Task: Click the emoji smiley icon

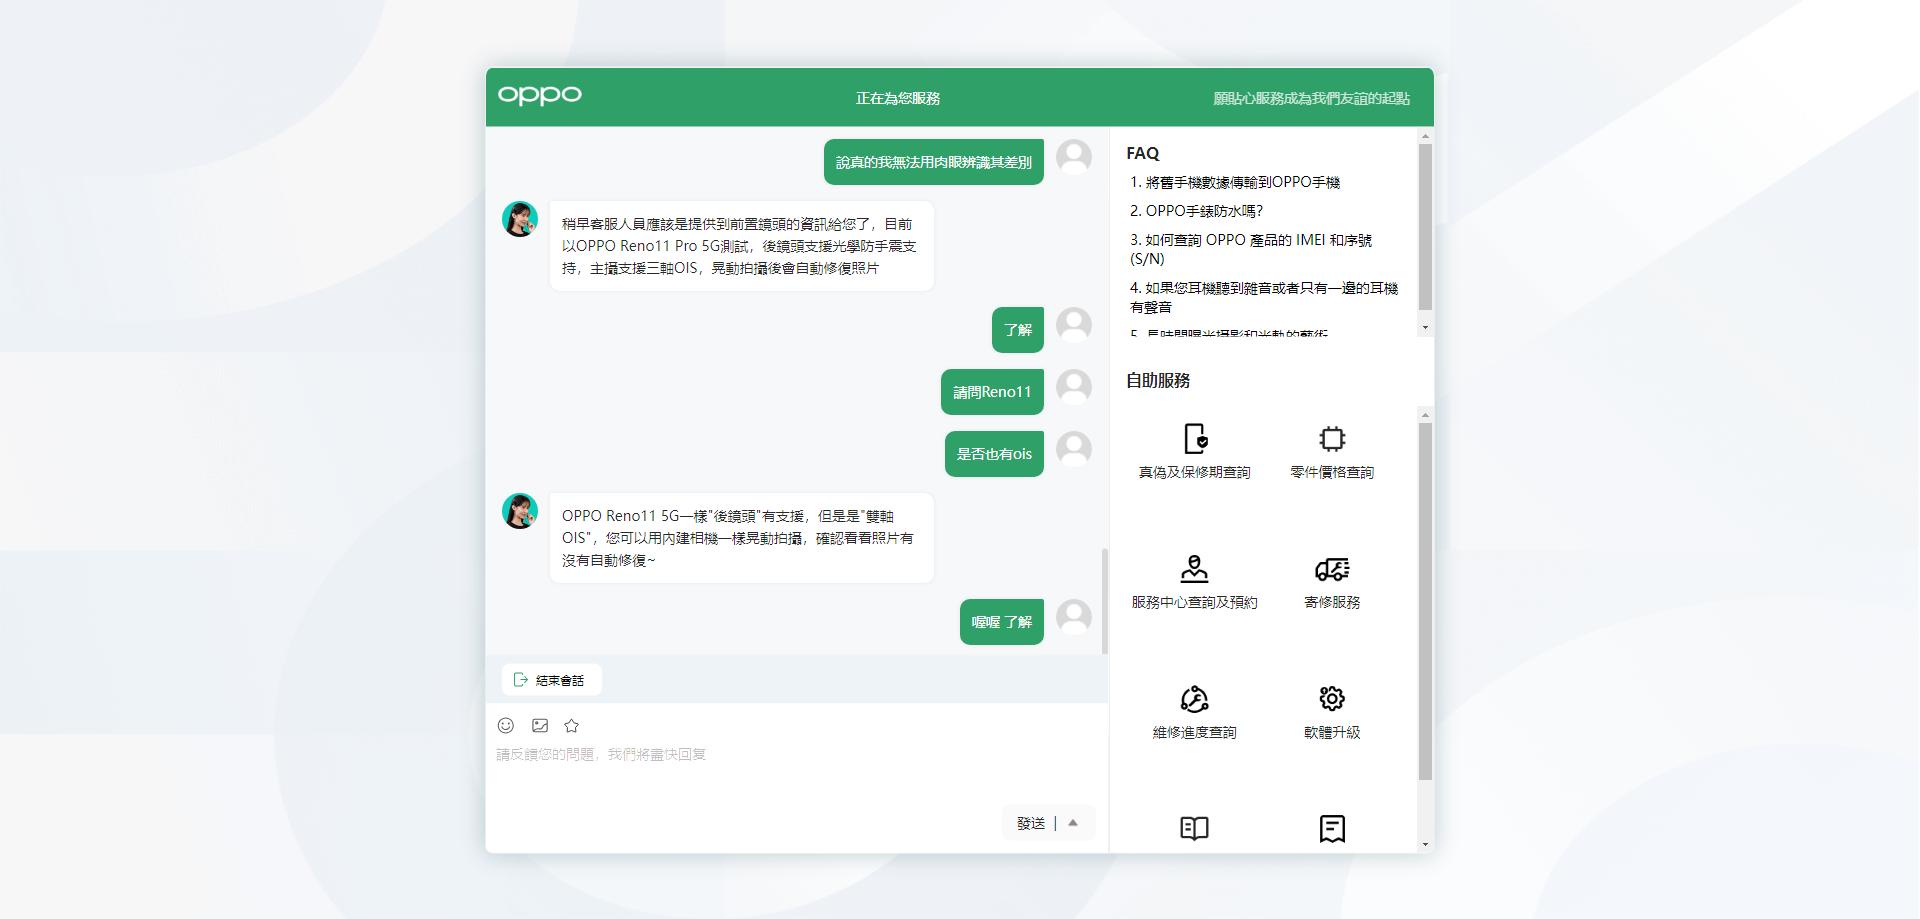Action: point(506,725)
